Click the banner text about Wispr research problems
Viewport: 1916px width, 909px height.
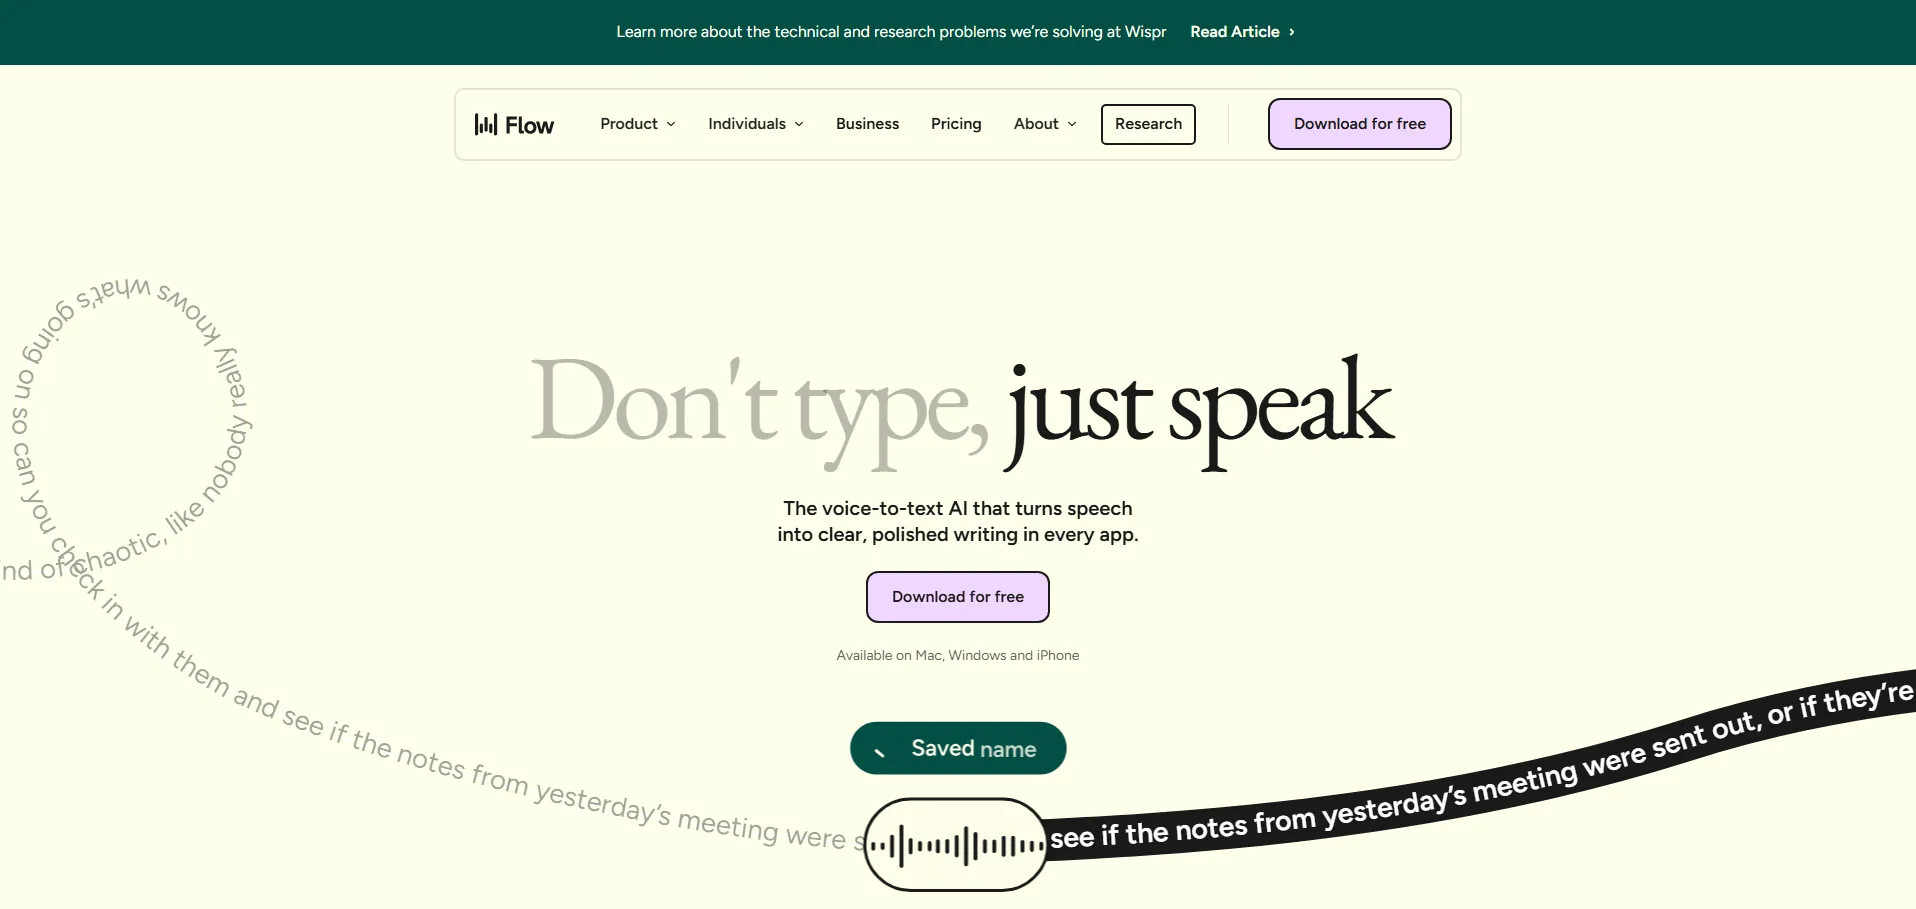pos(891,32)
